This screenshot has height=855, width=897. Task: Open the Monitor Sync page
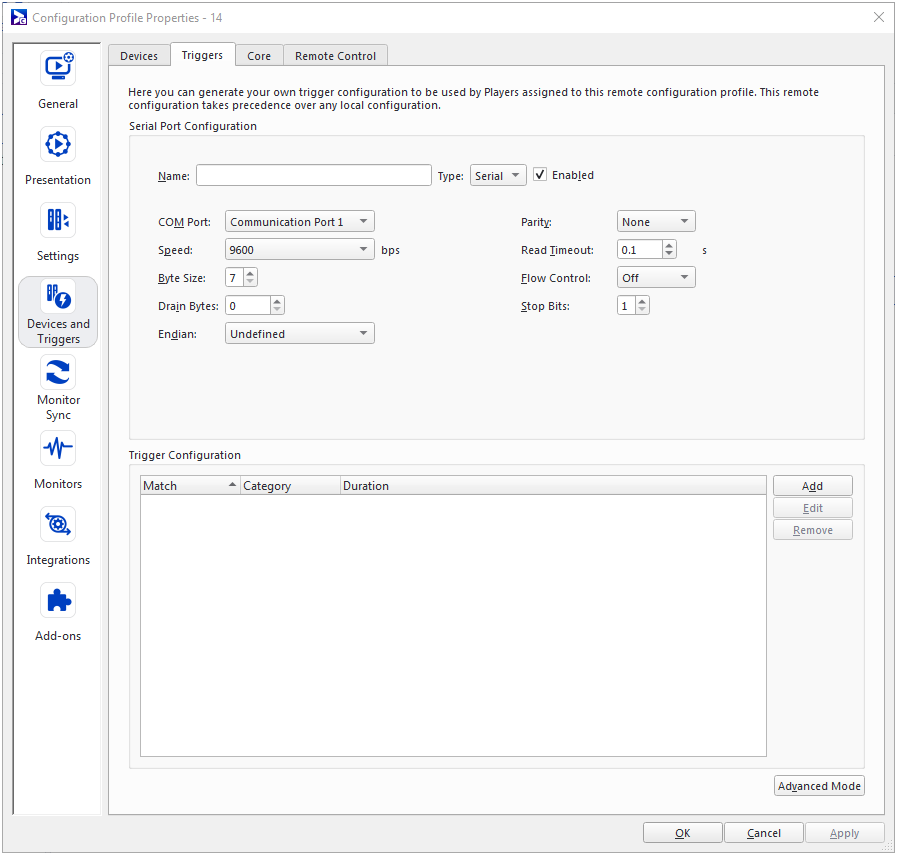click(x=57, y=380)
